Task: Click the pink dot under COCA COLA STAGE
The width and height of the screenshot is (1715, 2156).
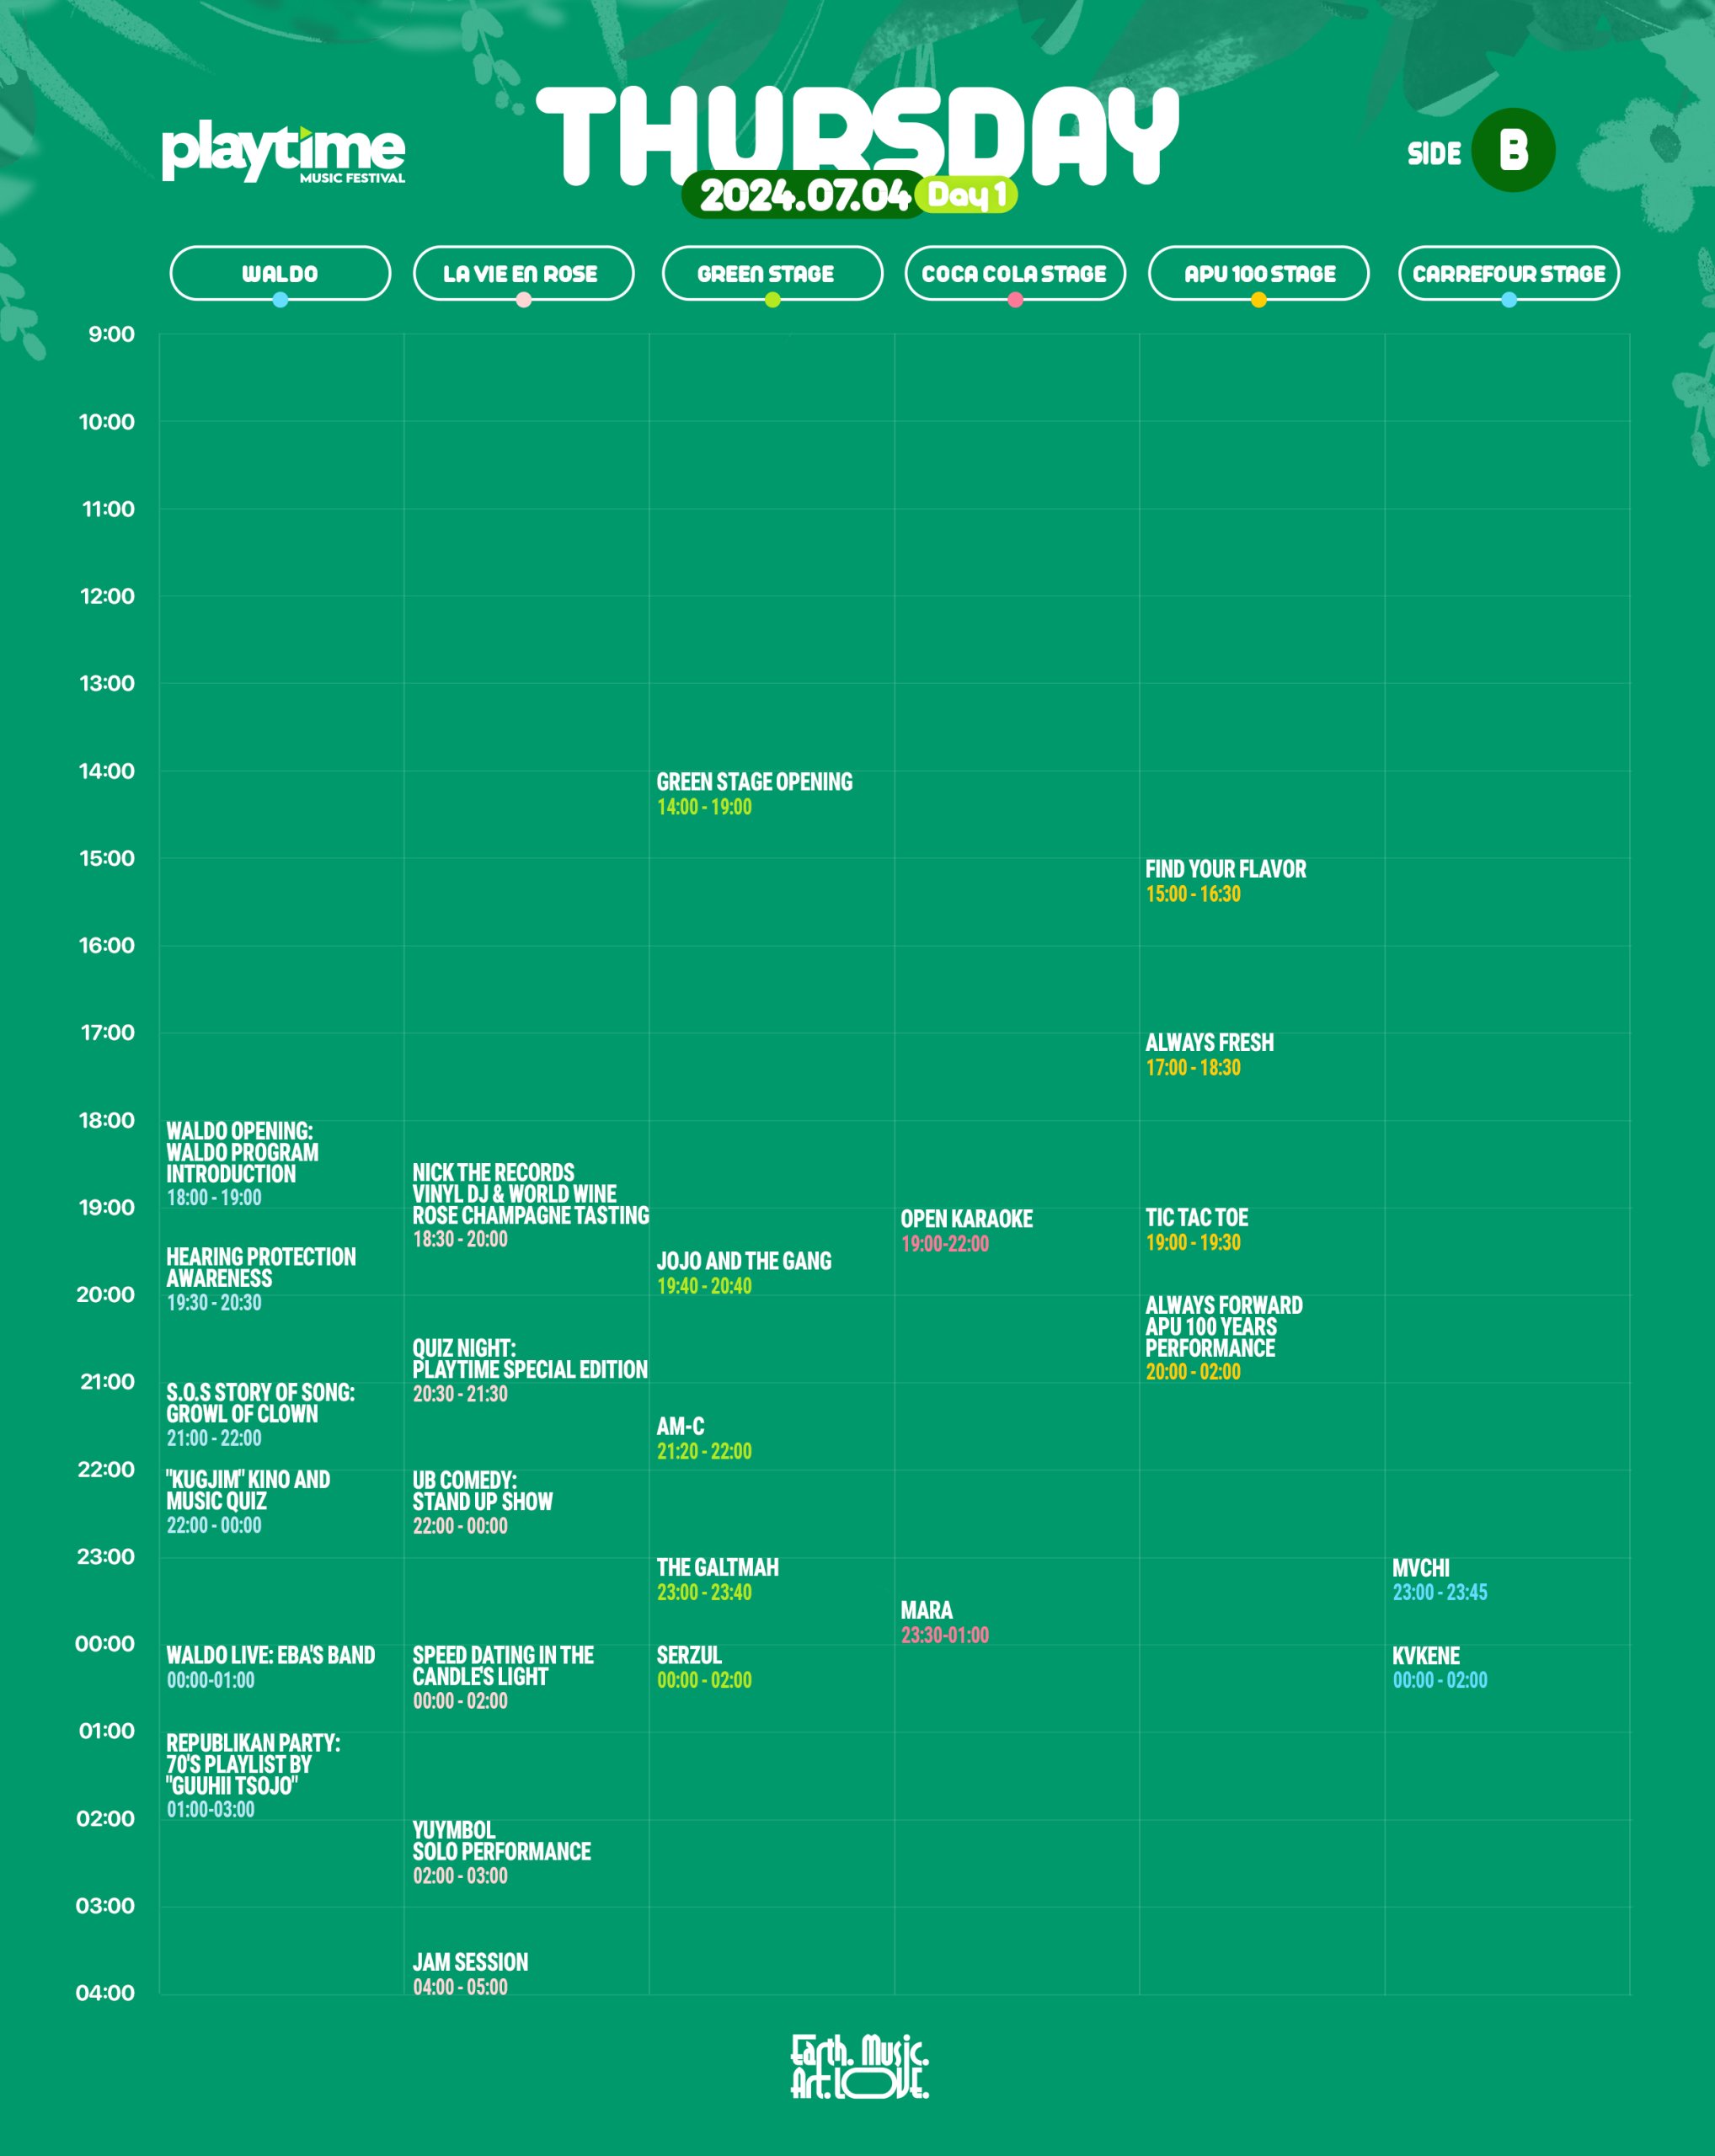Action: click(x=1015, y=300)
